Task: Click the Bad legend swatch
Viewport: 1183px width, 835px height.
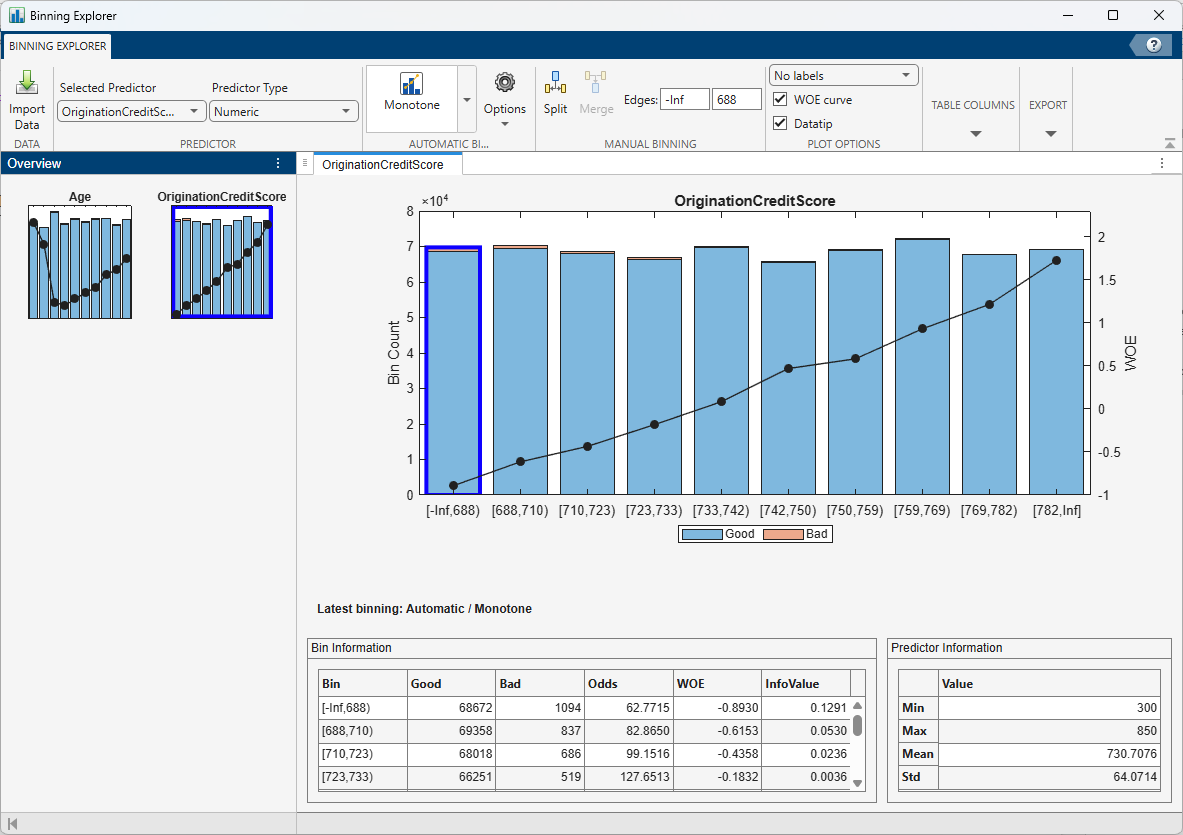Action: coord(784,534)
